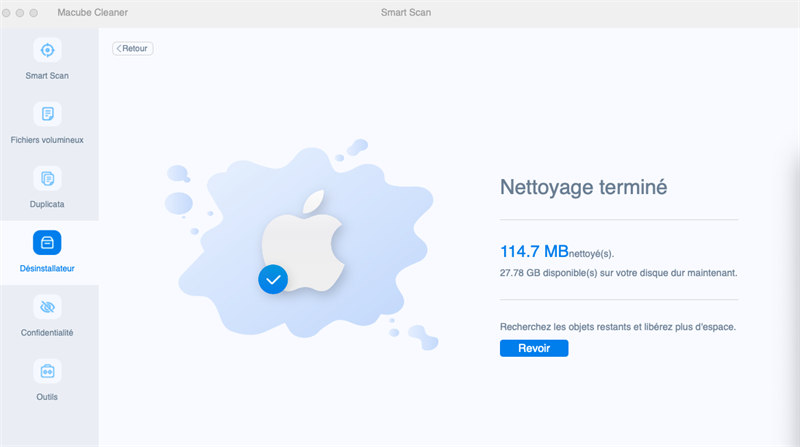Click the Retour back button
800x447 pixels.
click(x=133, y=48)
